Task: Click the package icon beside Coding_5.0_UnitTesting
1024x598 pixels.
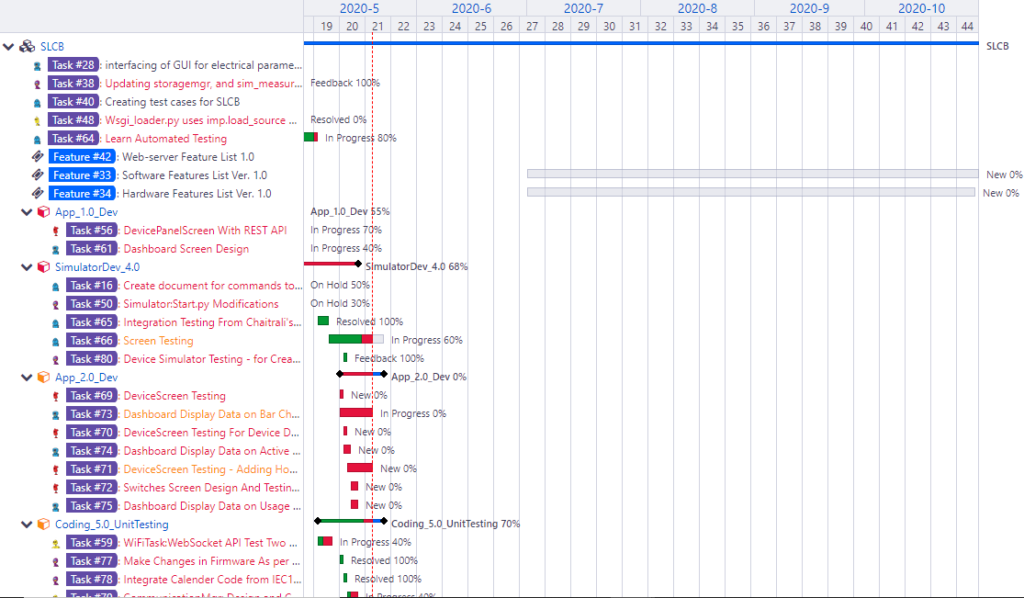Action: click(43, 524)
